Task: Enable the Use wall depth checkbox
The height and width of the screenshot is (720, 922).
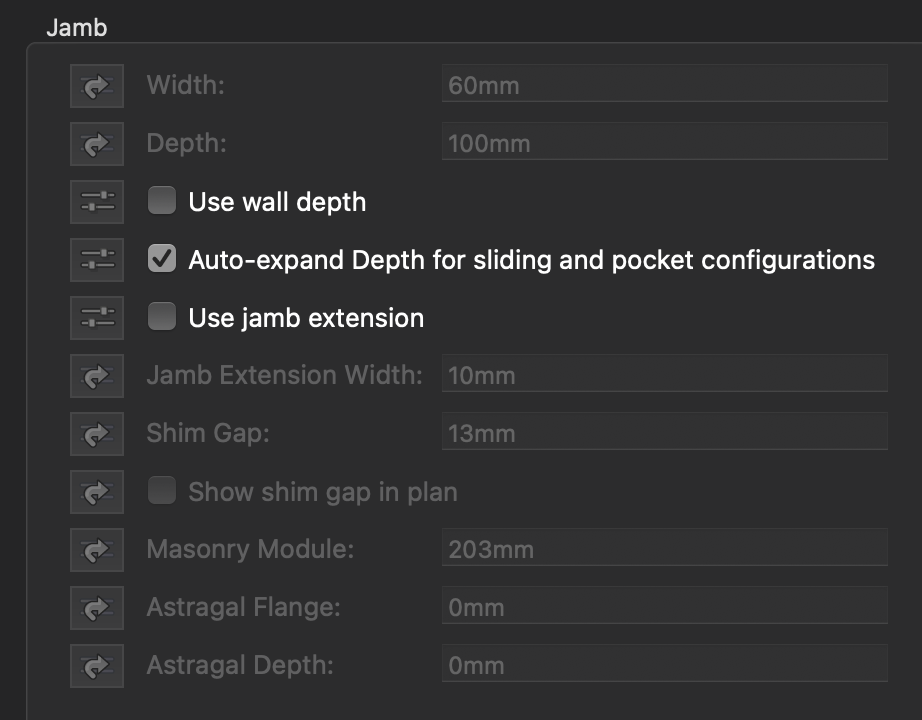Action: pyautogui.click(x=160, y=201)
